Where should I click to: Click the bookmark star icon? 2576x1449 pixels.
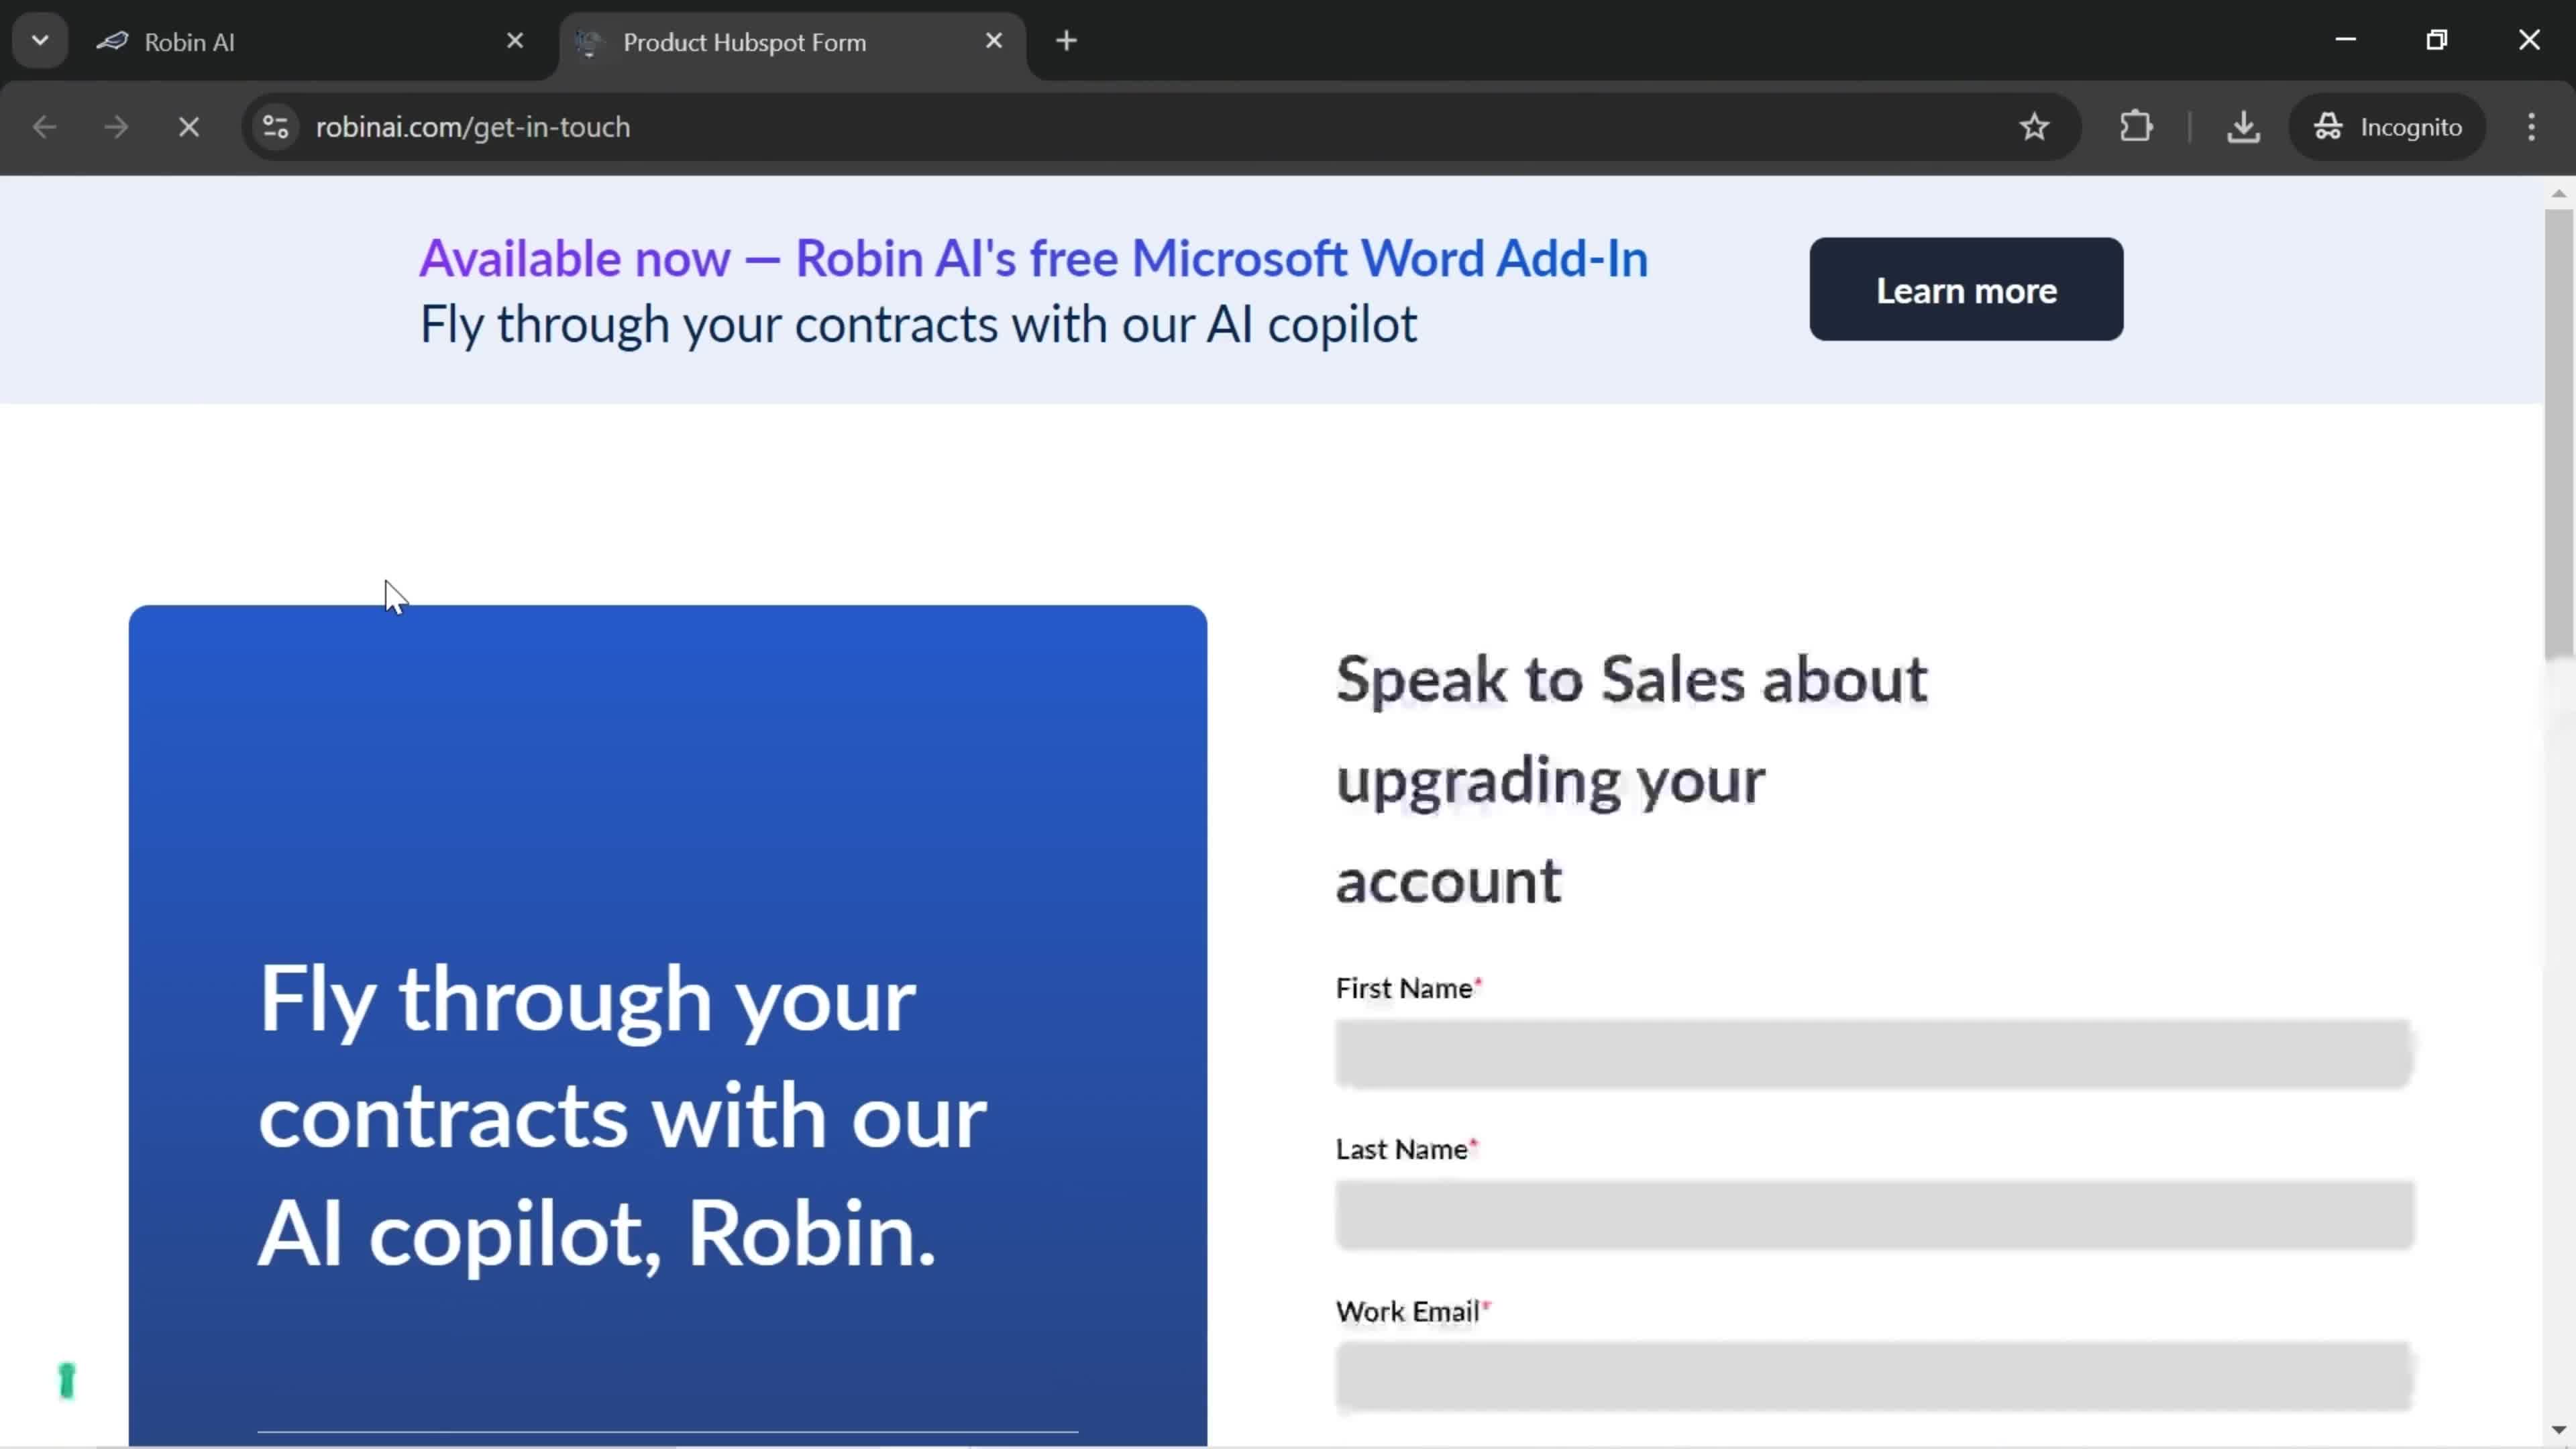(2037, 125)
